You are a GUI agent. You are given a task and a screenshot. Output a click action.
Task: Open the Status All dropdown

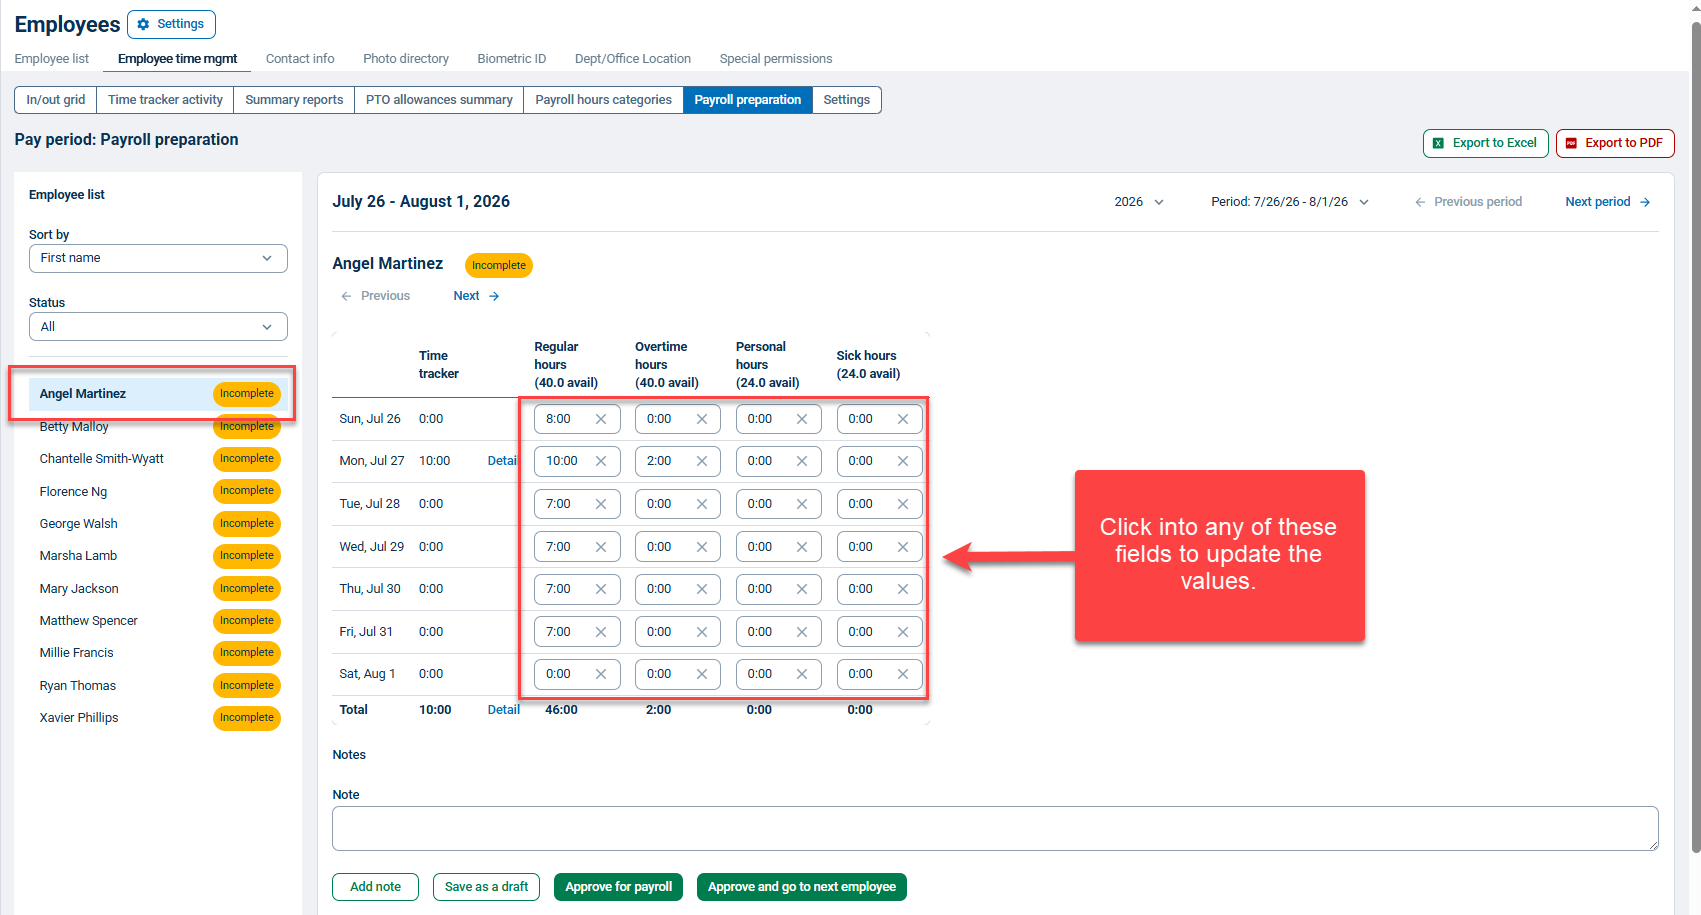click(x=158, y=327)
